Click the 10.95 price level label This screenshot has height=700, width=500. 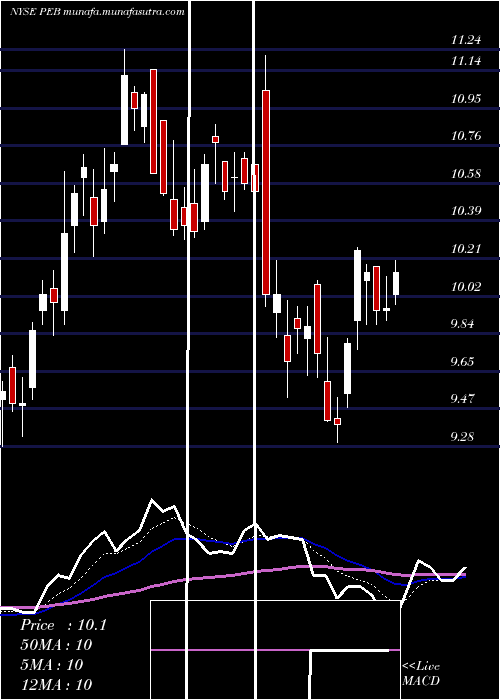pos(466,99)
